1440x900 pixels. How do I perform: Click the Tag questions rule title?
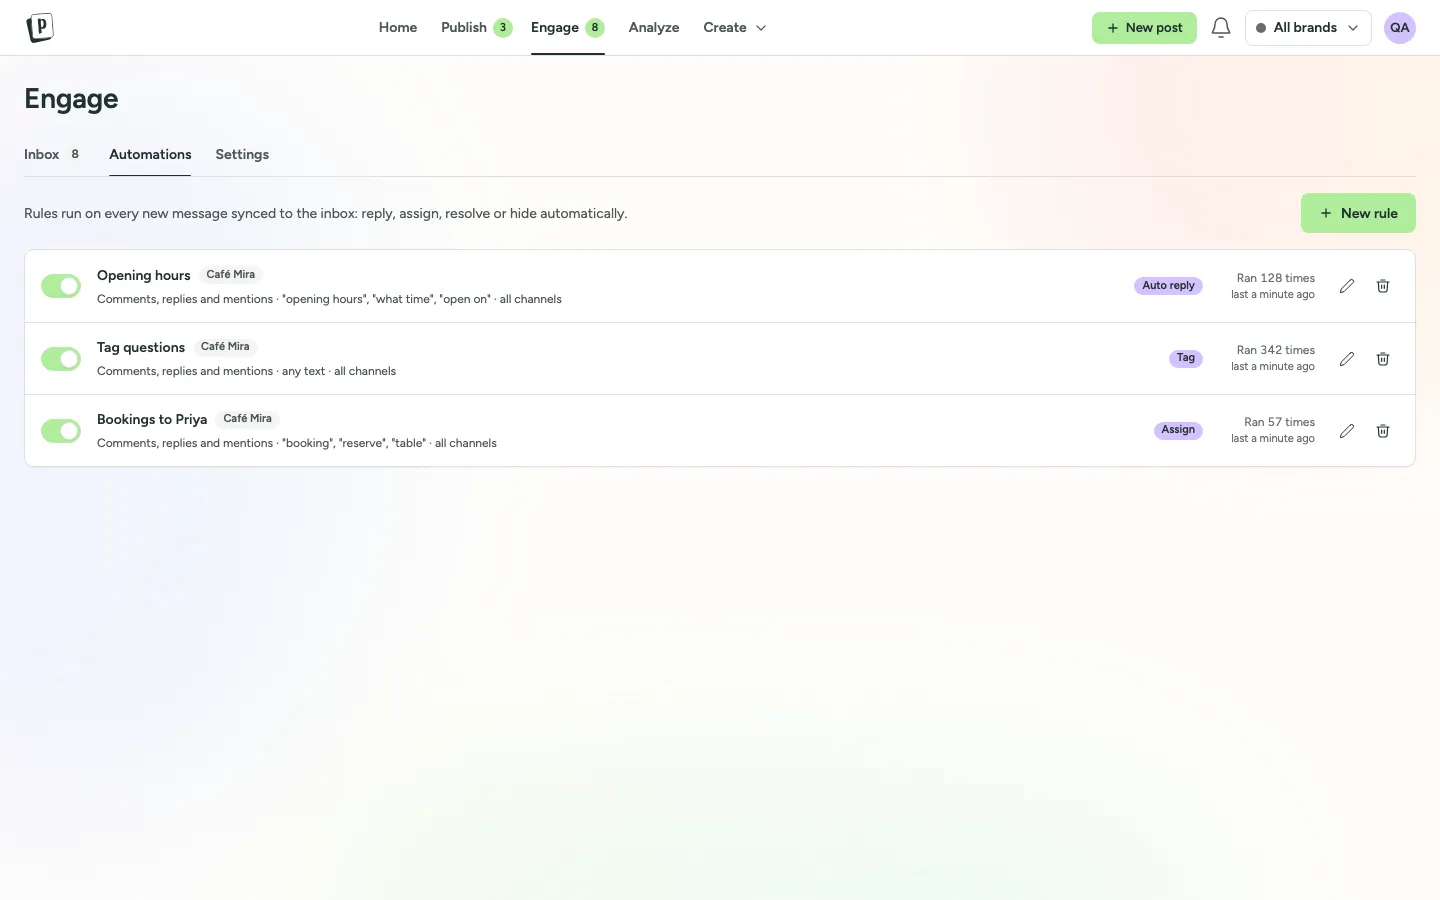pos(141,347)
